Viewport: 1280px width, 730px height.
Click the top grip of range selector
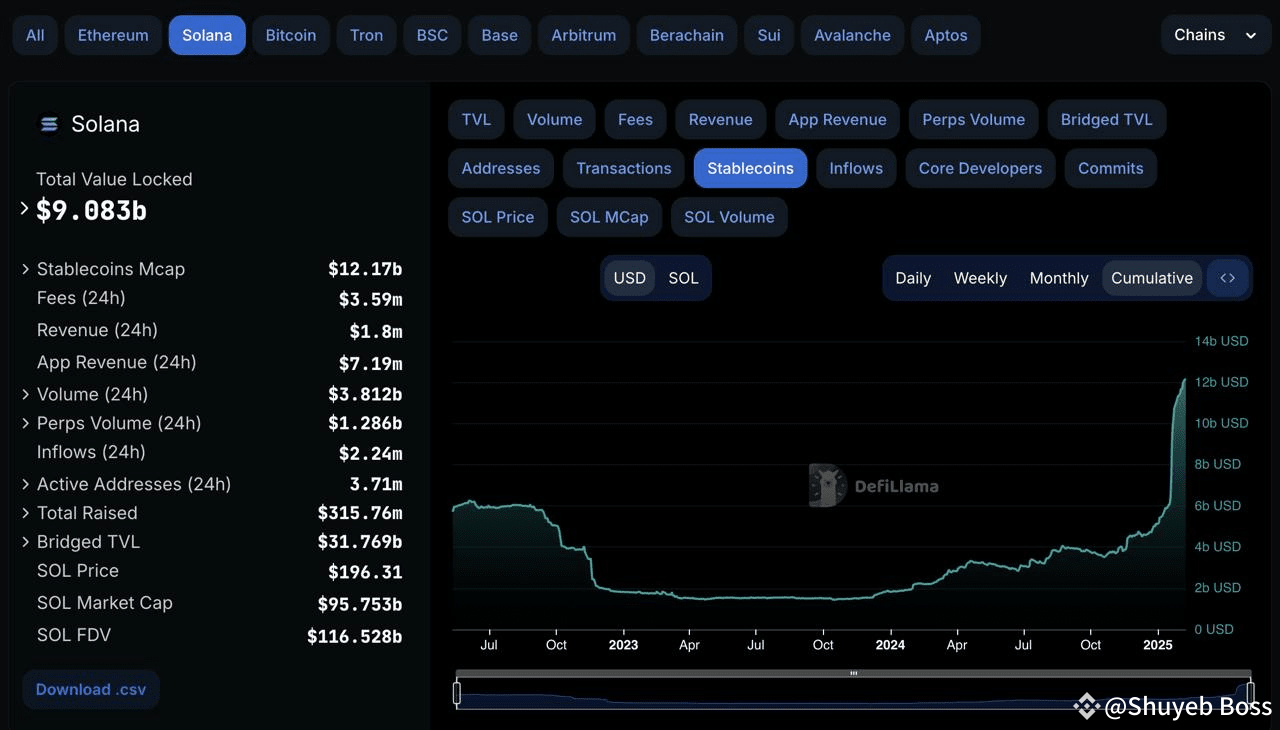pyautogui.click(x=853, y=674)
